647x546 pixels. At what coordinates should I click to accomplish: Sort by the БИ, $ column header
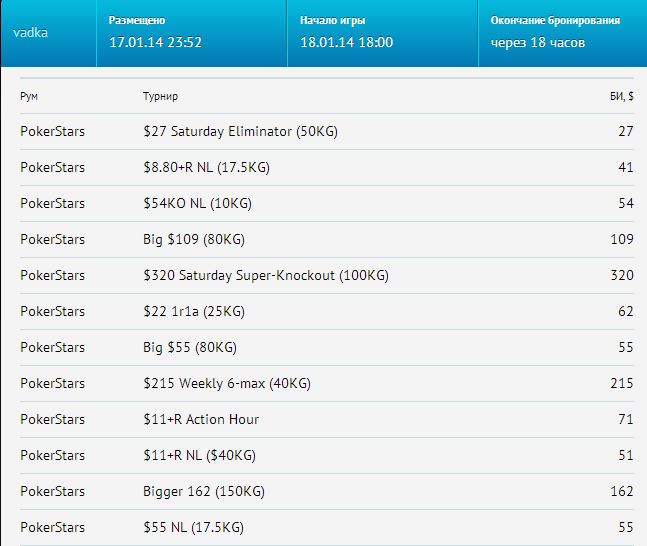pos(622,96)
